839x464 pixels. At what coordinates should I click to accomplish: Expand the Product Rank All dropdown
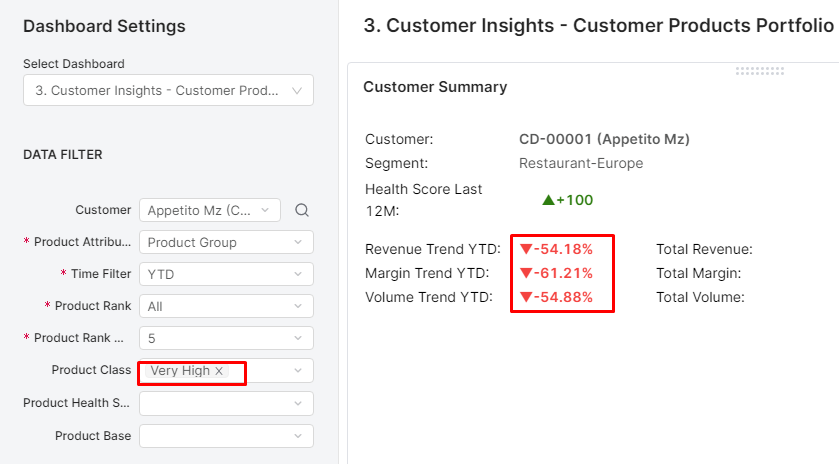tap(226, 306)
